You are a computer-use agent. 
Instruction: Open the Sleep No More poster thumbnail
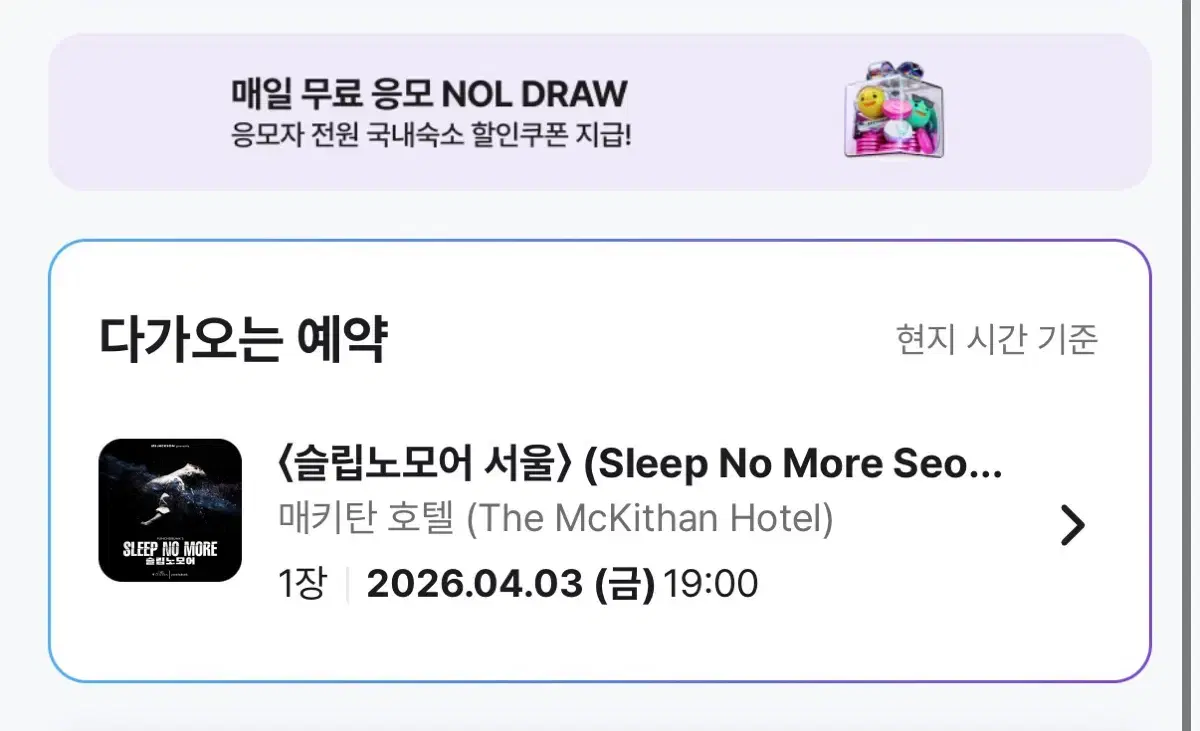pos(170,510)
